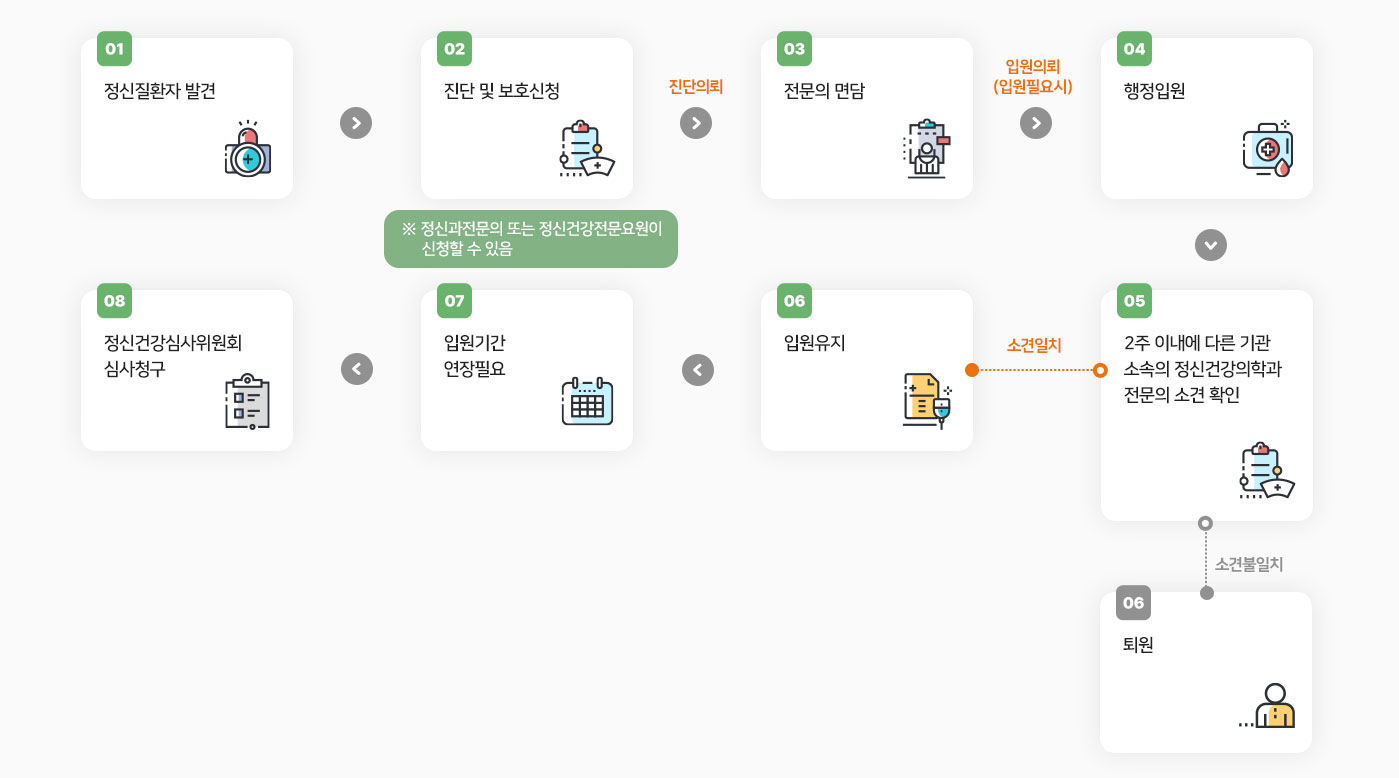
Task: Click the first-aid kit icon in step 04
Action: pos(1267,150)
